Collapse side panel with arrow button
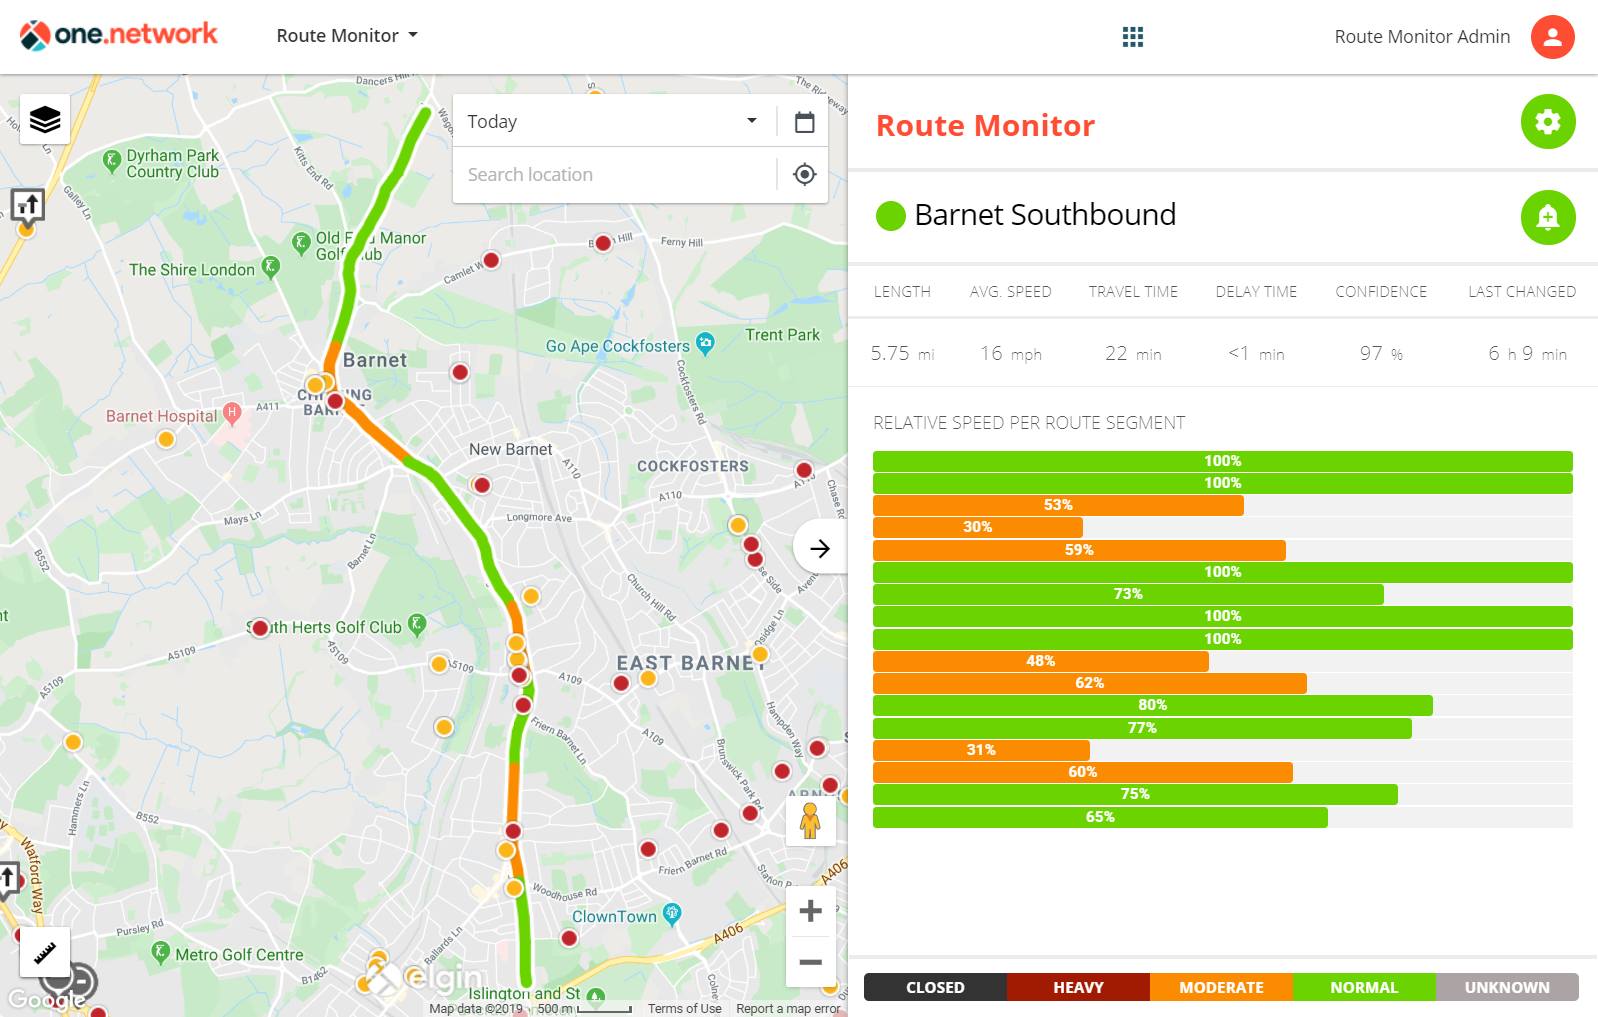This screenshot has height=1017, width=1598. coord(819,548)
